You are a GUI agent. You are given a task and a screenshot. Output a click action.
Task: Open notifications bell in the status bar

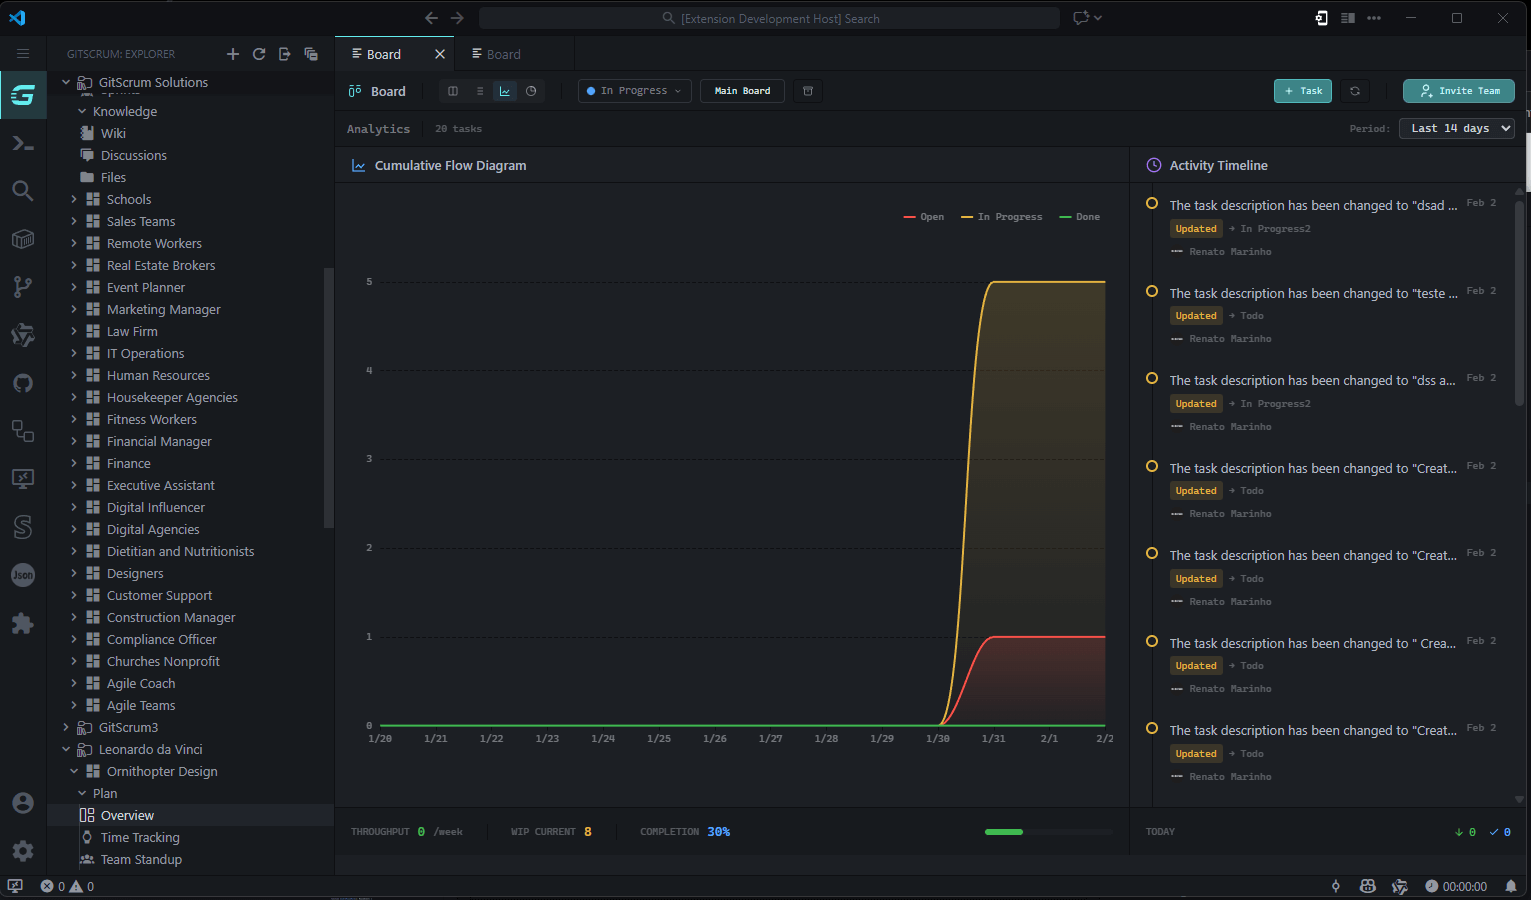(x=1513, y=886)
